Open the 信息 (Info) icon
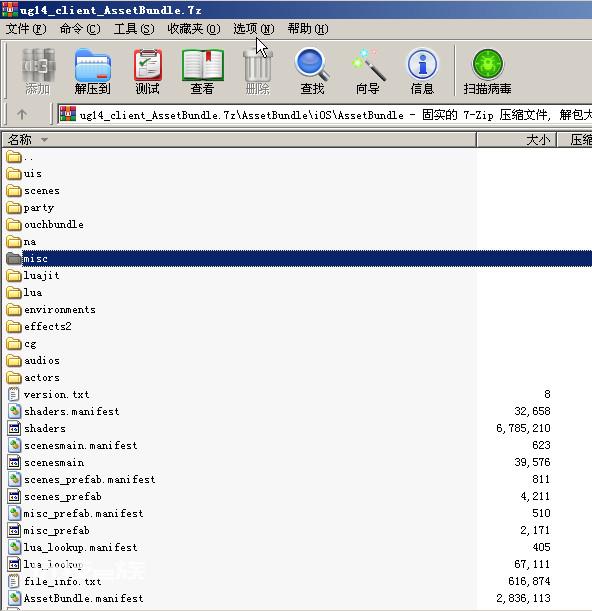Image resolution: width=592 pixels, height=611 pixels. click(422, 71)
